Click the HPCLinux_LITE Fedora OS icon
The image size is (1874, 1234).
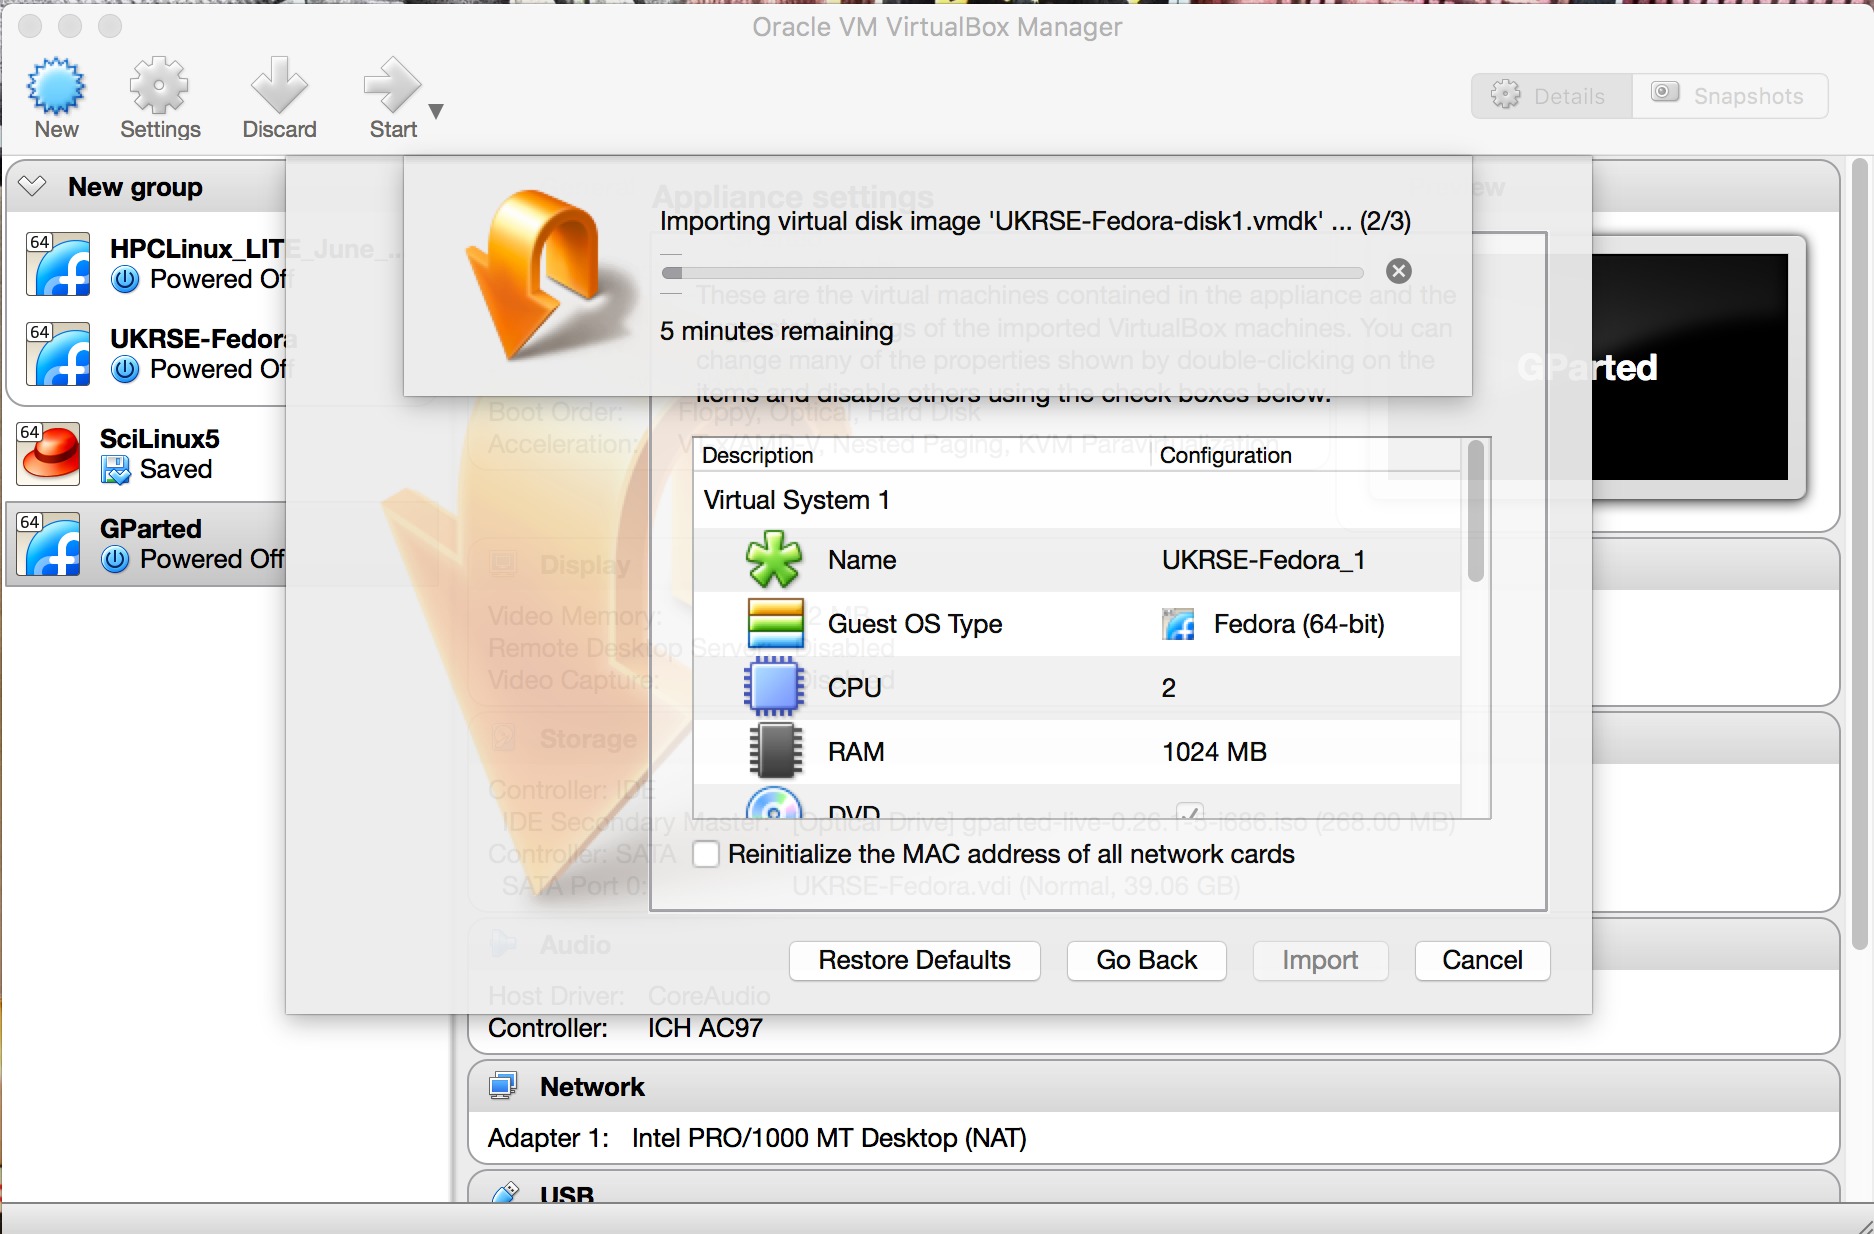pyautogui.click(x=57, y=264)
